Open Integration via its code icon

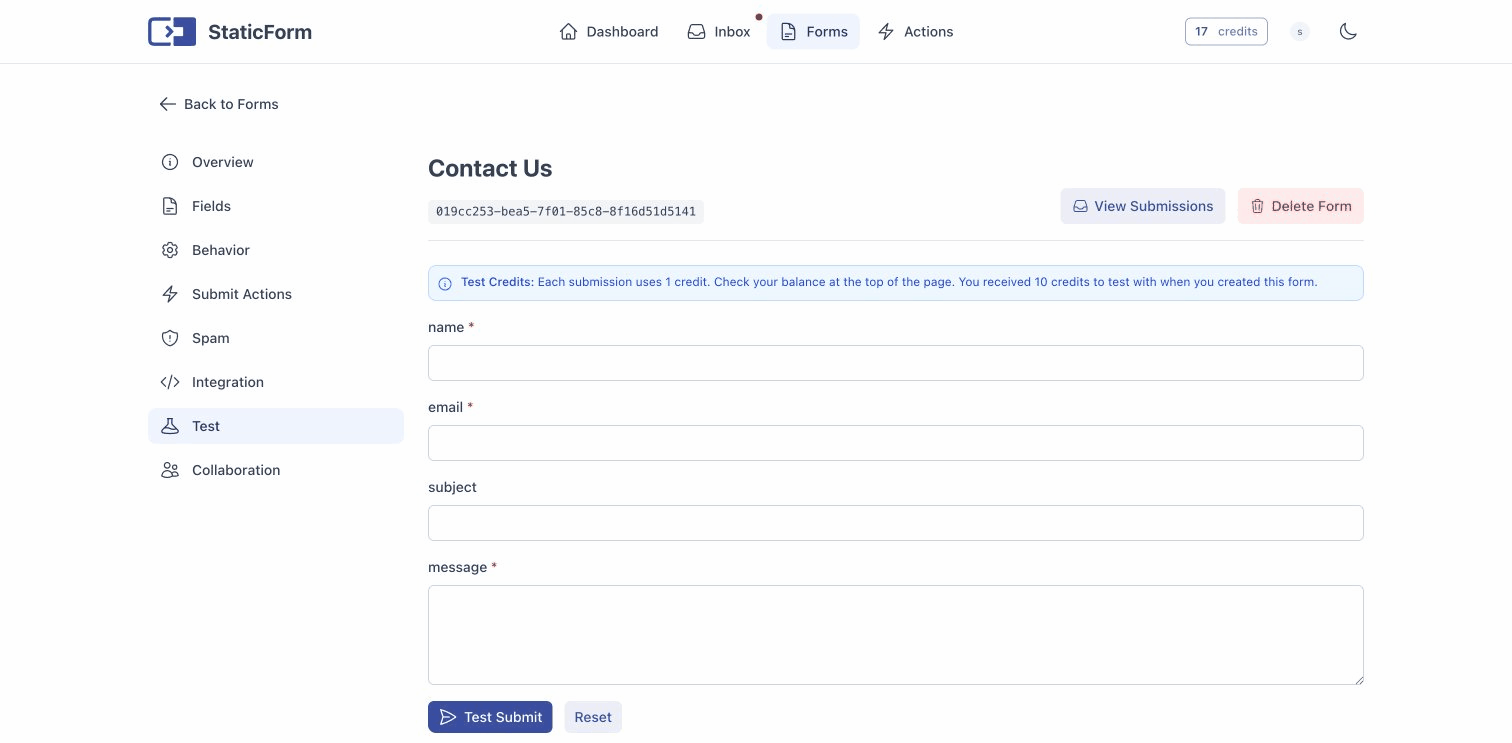170,382
